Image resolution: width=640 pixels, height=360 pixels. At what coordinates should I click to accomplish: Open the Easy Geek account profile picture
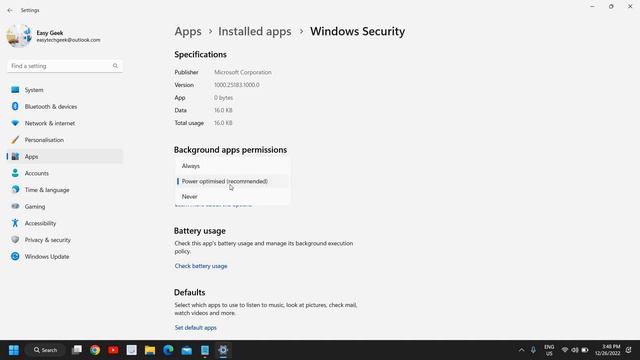point(19,36)
